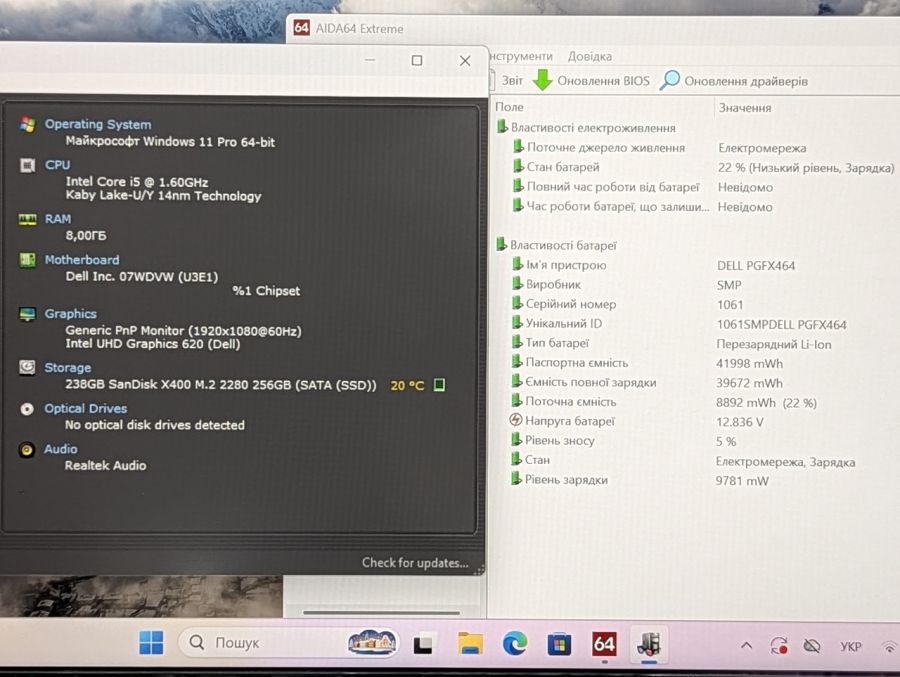
Task: Click the Wi-Fi tray icon
Action: point(890,647)
